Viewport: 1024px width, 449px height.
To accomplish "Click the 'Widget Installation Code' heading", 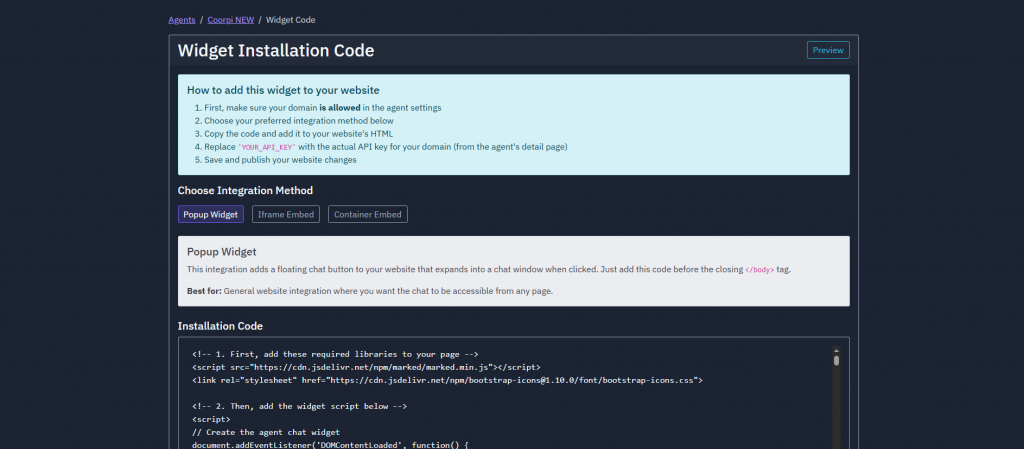I will coord(276,50).
